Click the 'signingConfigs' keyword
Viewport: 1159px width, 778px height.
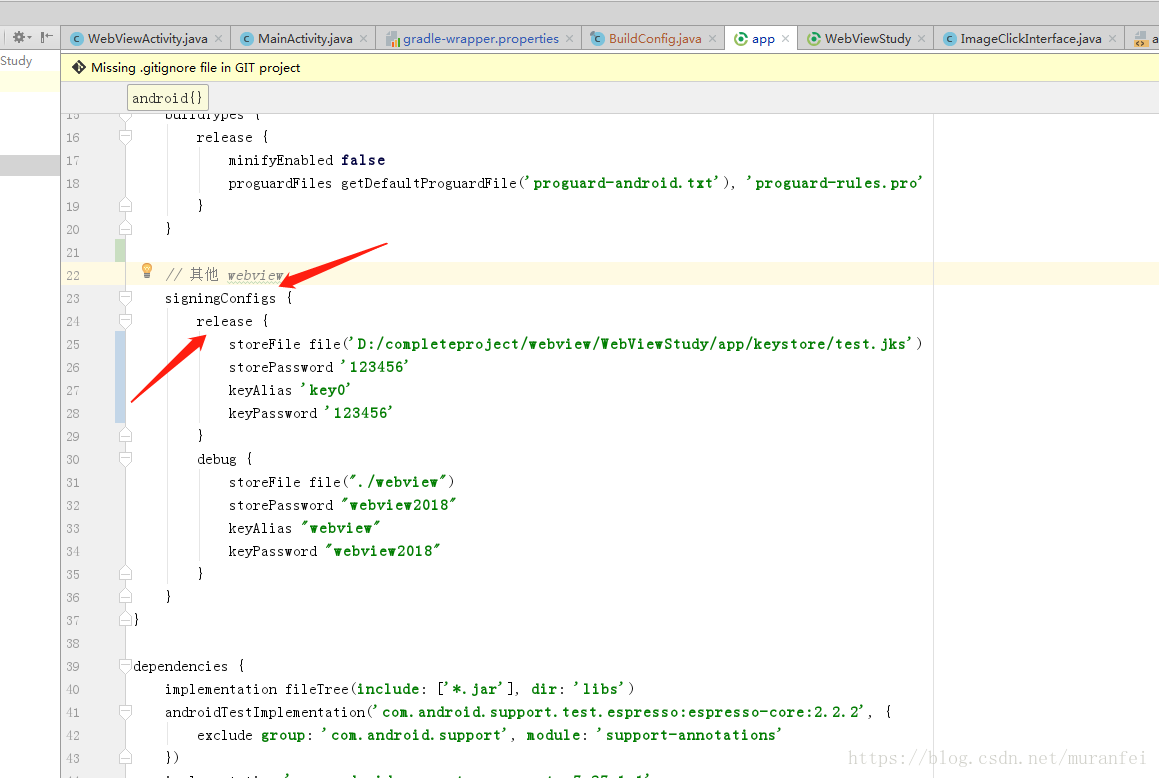pyautogui.click(x=220, y=298)
